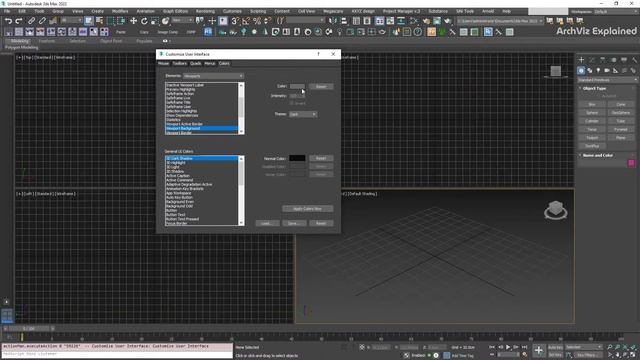Open the Rendering menu
The image size is (640, 360).
point(205,11)
